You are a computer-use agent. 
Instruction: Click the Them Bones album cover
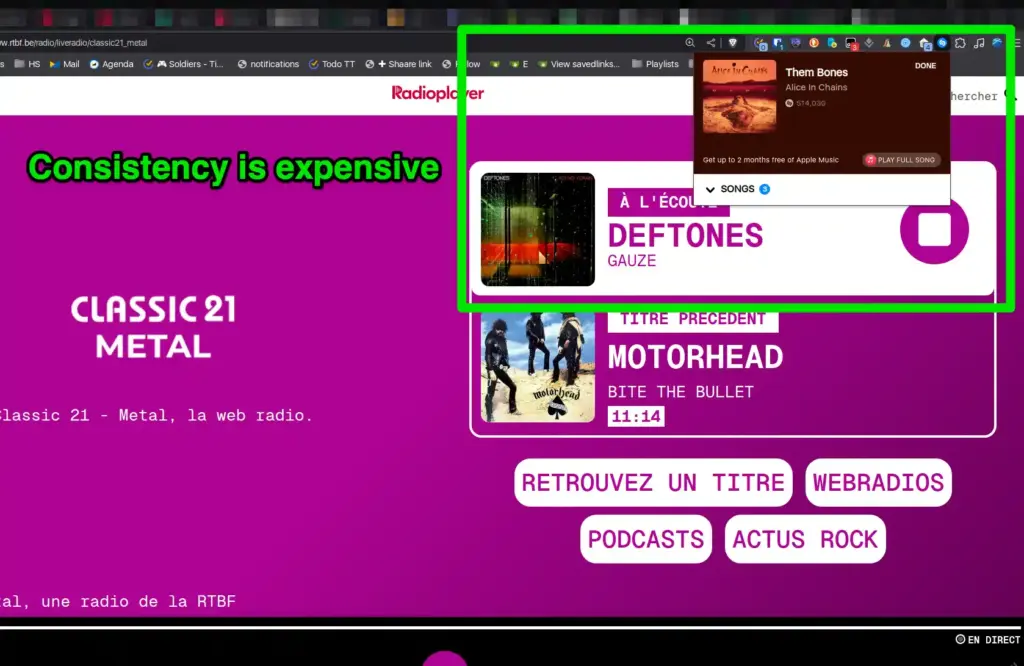tap(739, 97)
